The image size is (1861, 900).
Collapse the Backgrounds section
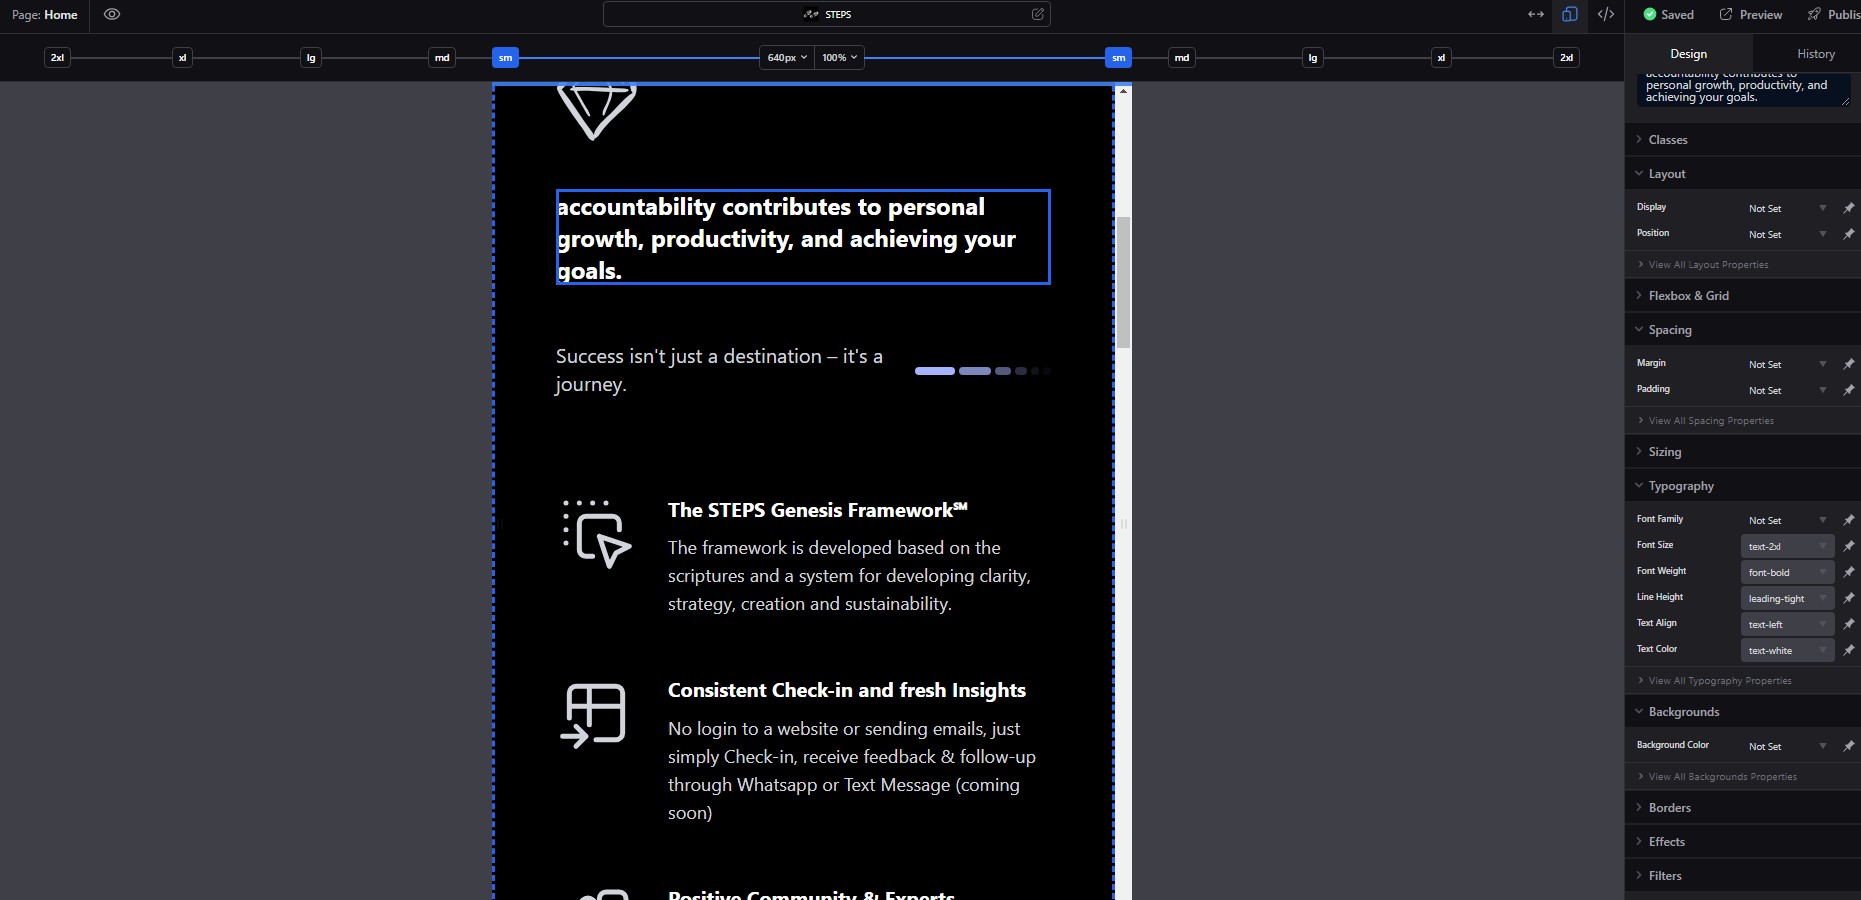coord(1743,712)
